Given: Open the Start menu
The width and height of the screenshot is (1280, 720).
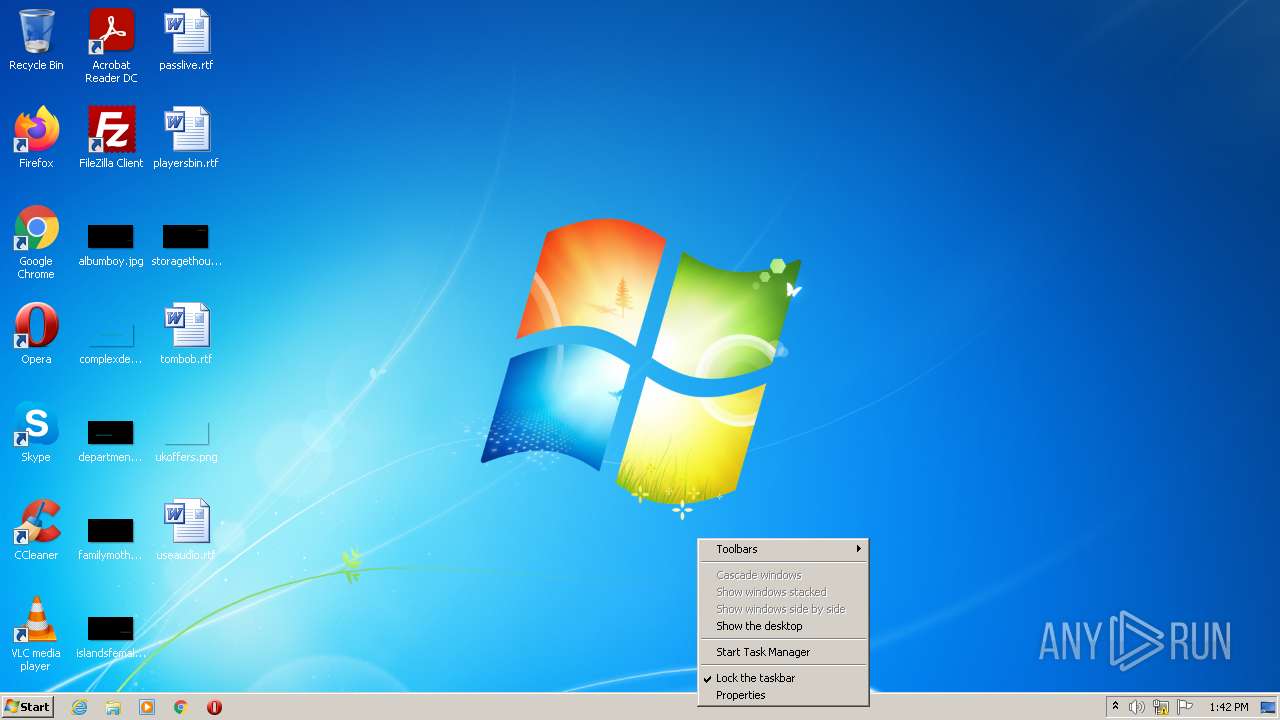Looking at the screenshot, I should click(27, 707).
